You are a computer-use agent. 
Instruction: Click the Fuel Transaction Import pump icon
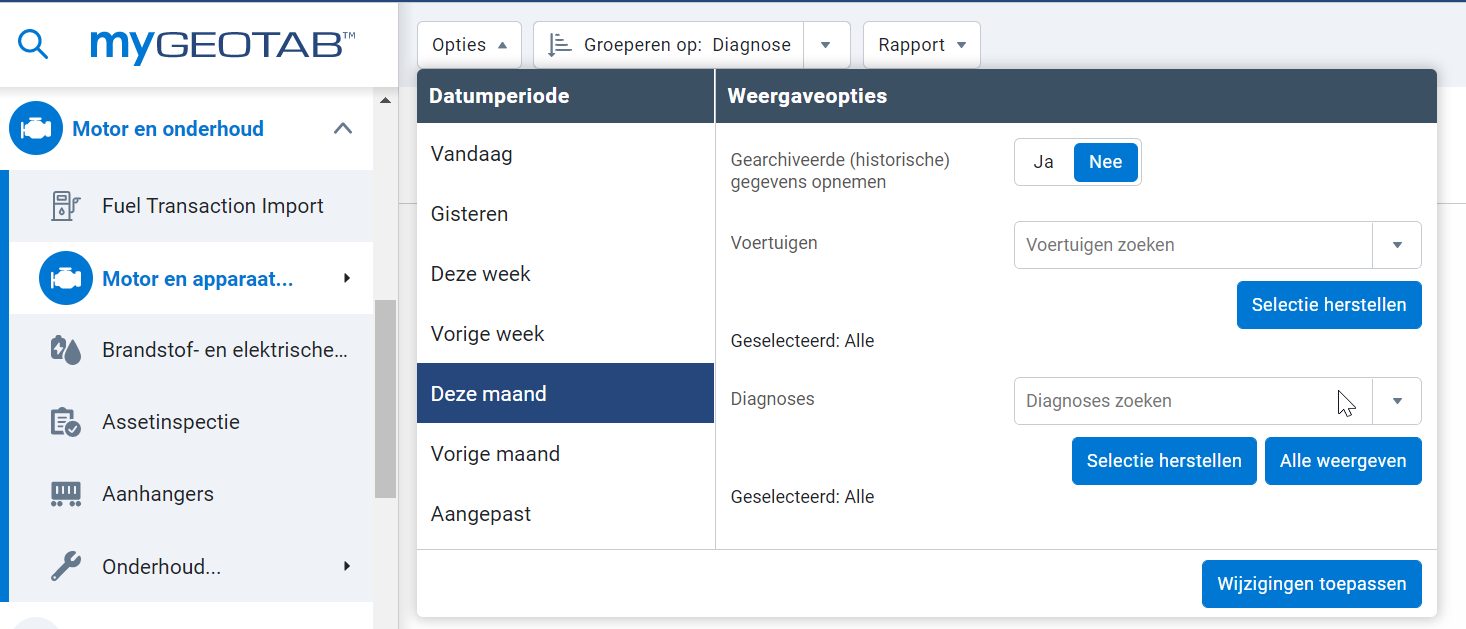tap(65, 206)
